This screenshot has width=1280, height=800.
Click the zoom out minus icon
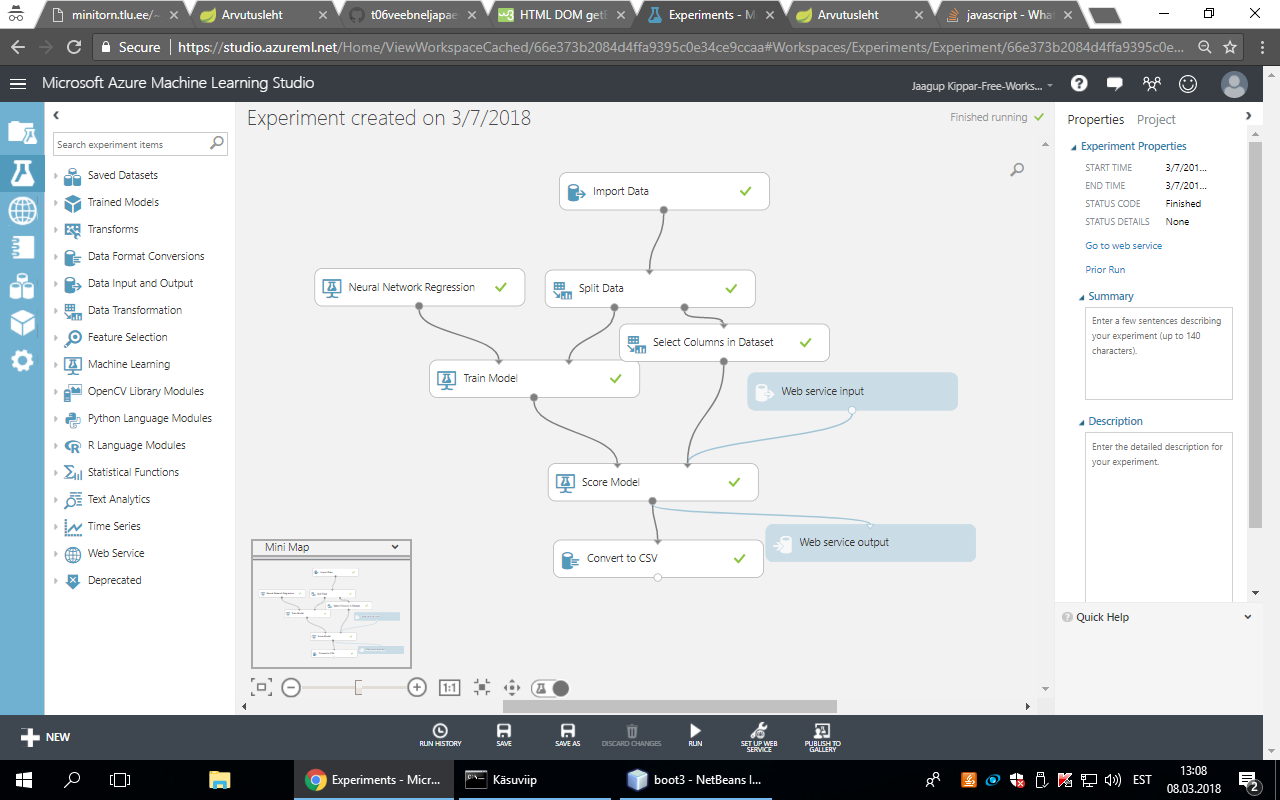[290, 687]
